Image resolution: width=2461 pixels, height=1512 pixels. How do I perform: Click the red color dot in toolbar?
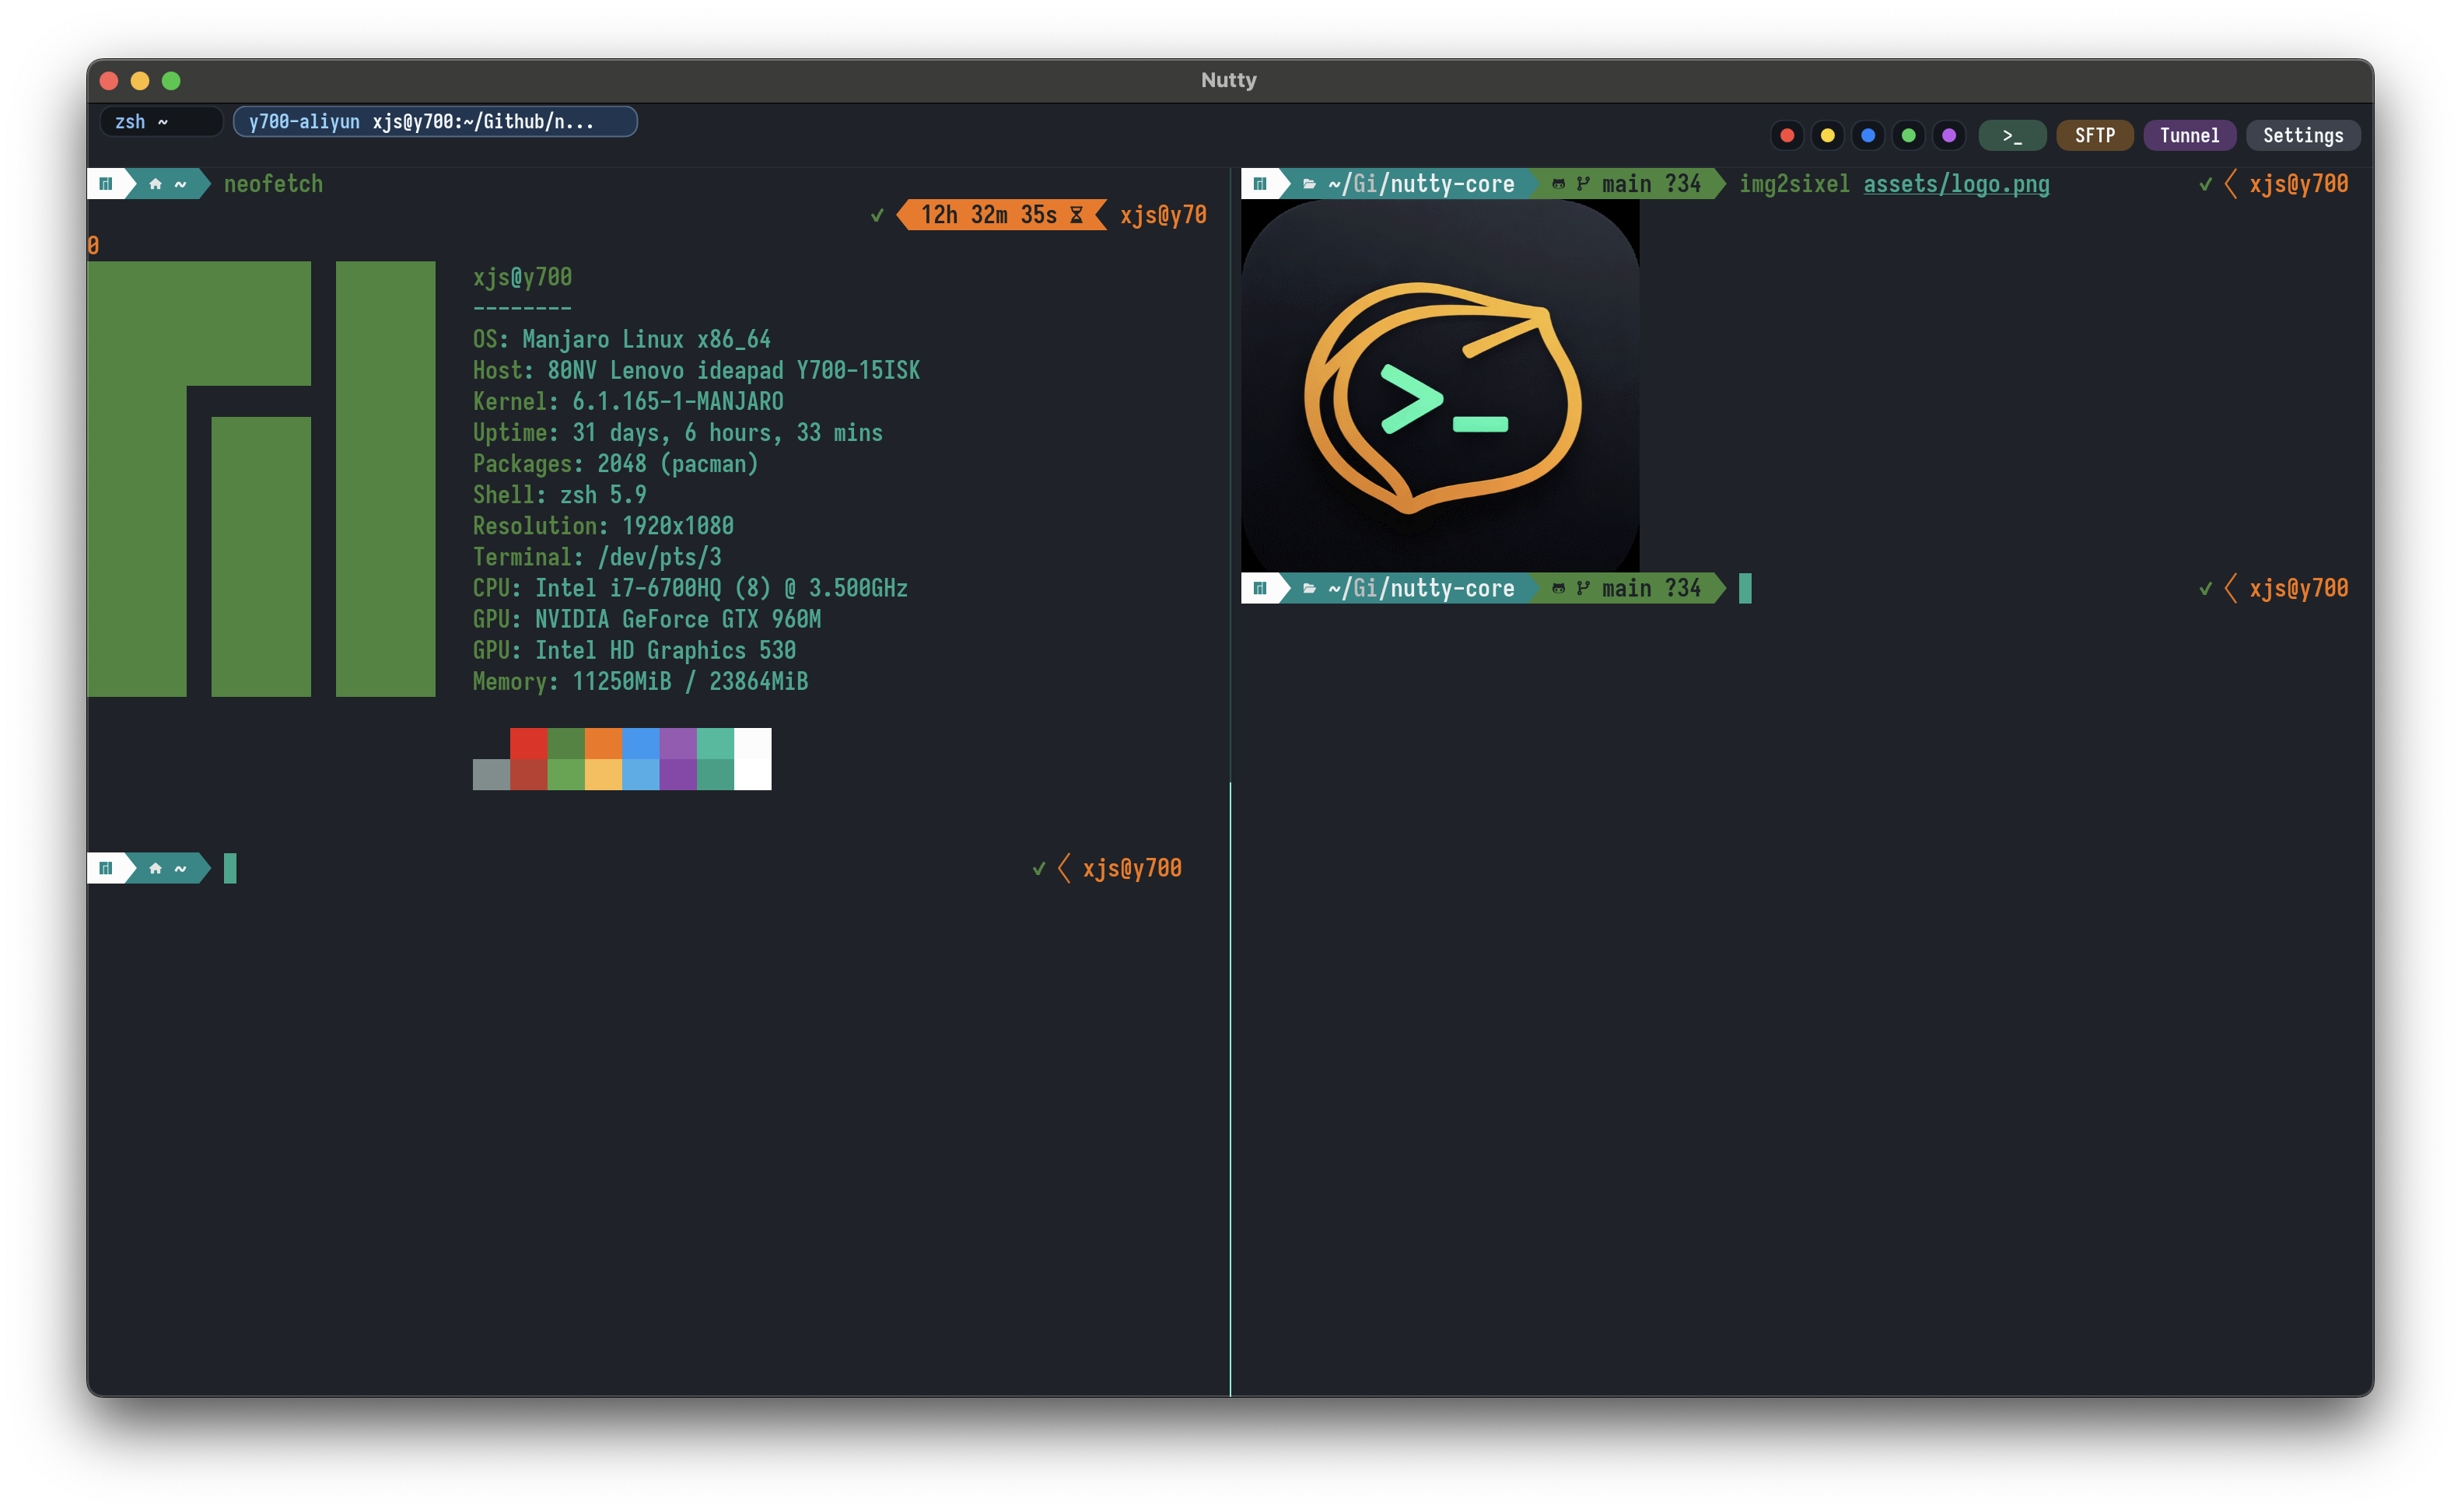pyautogui.click(x=1786, y=136)
